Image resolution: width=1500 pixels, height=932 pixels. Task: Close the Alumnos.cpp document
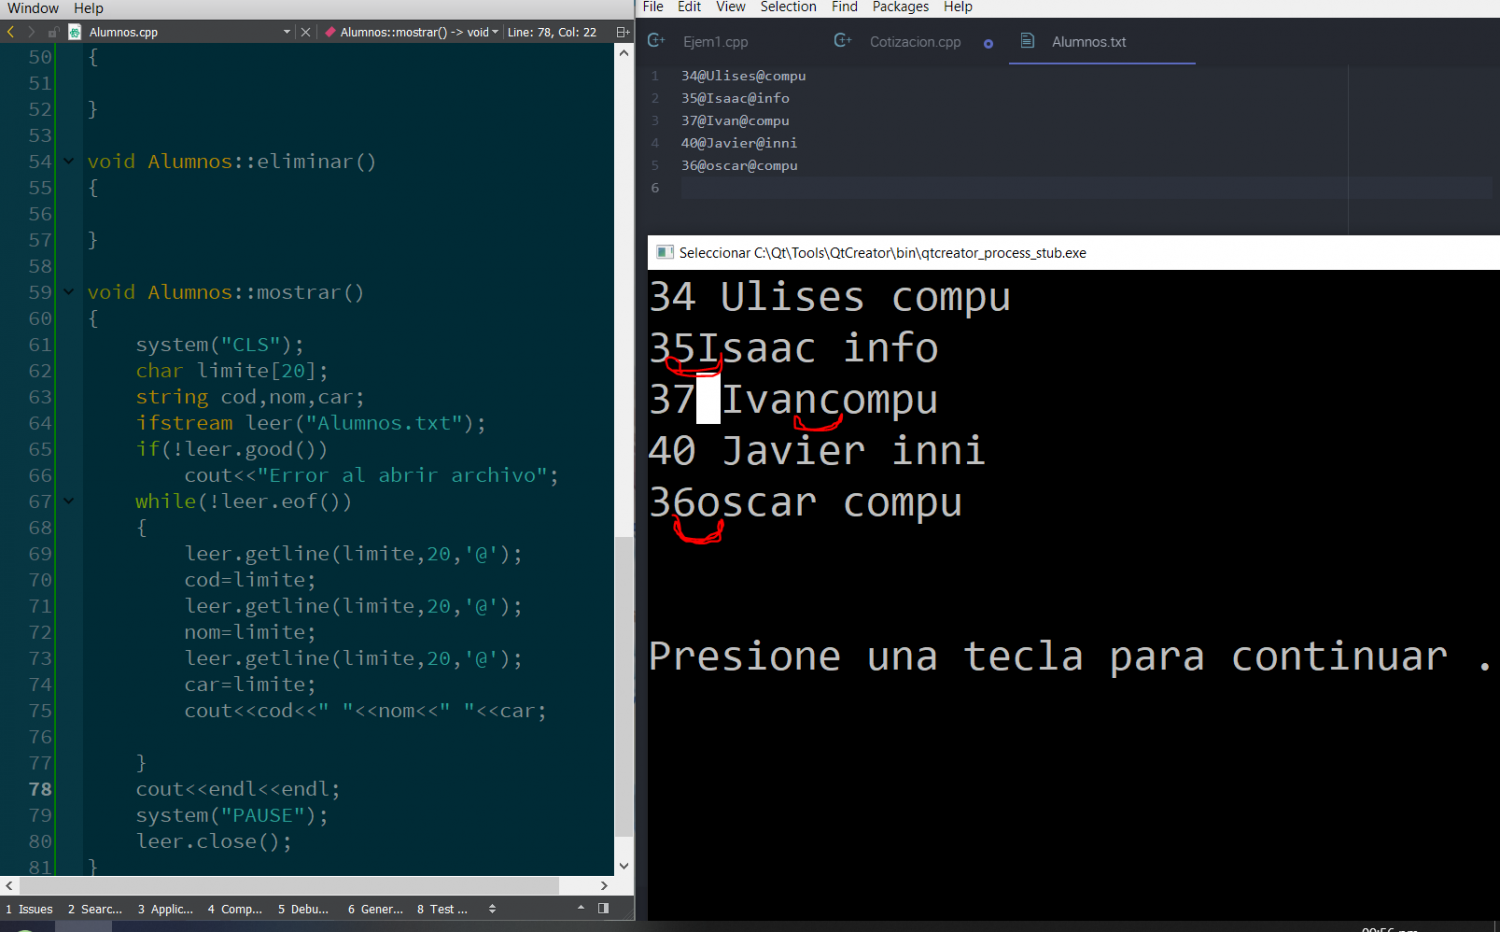306,32
